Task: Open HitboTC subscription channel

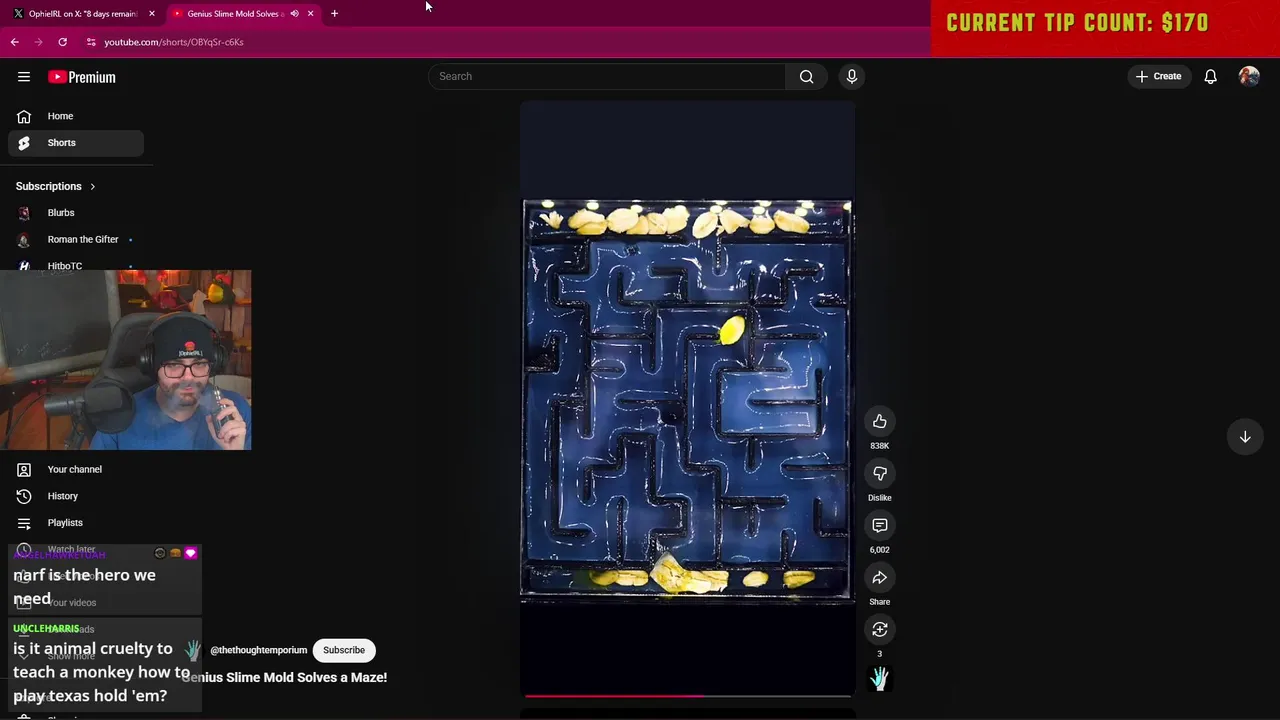Action: [76, 265]
